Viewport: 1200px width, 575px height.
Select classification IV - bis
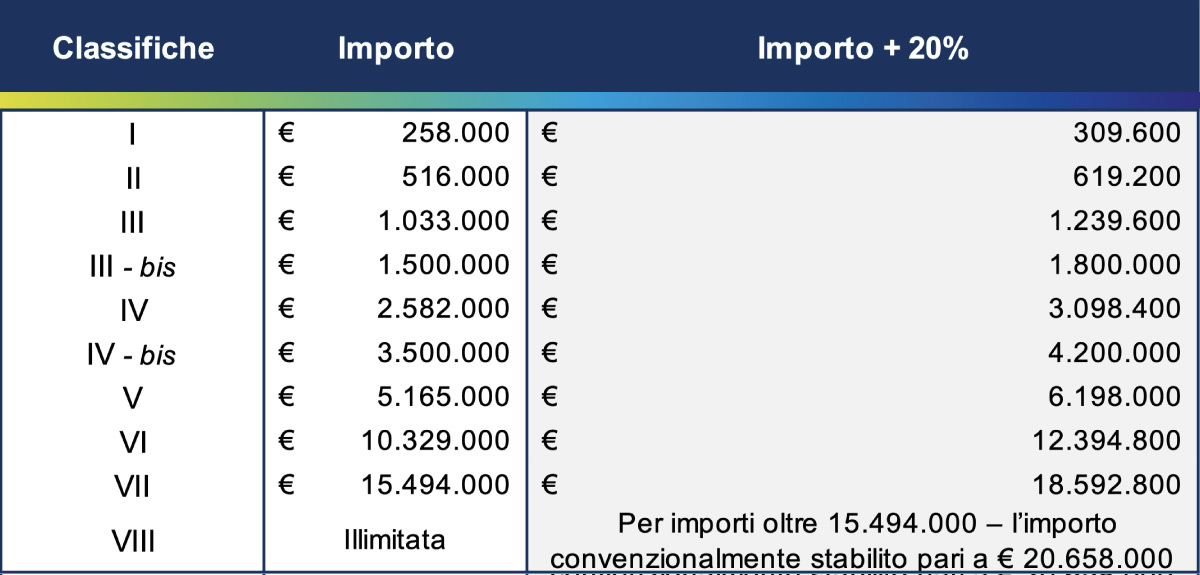(x=133, y=354)
